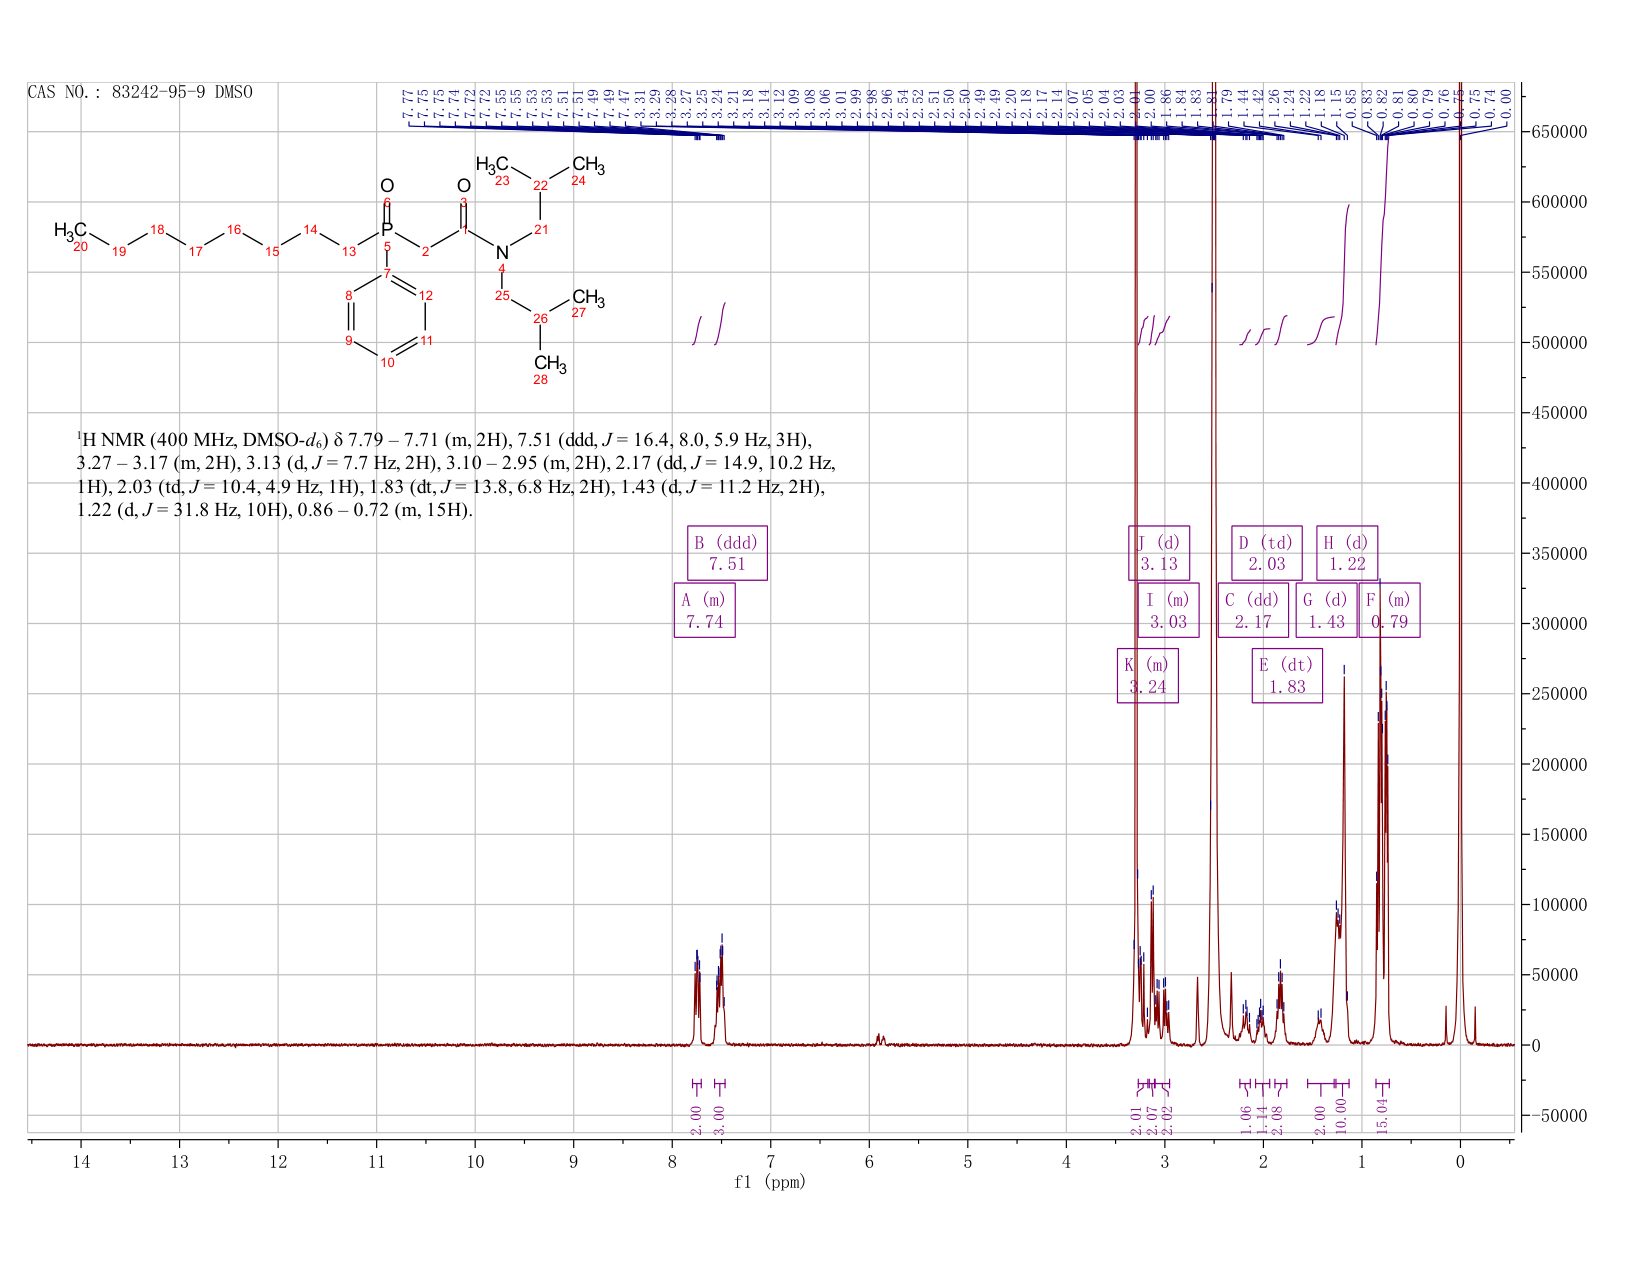Viewport: 1650px width, 1275px height.
Task: Click the 14 ppm x-axis tick label
Action: 81,1161
